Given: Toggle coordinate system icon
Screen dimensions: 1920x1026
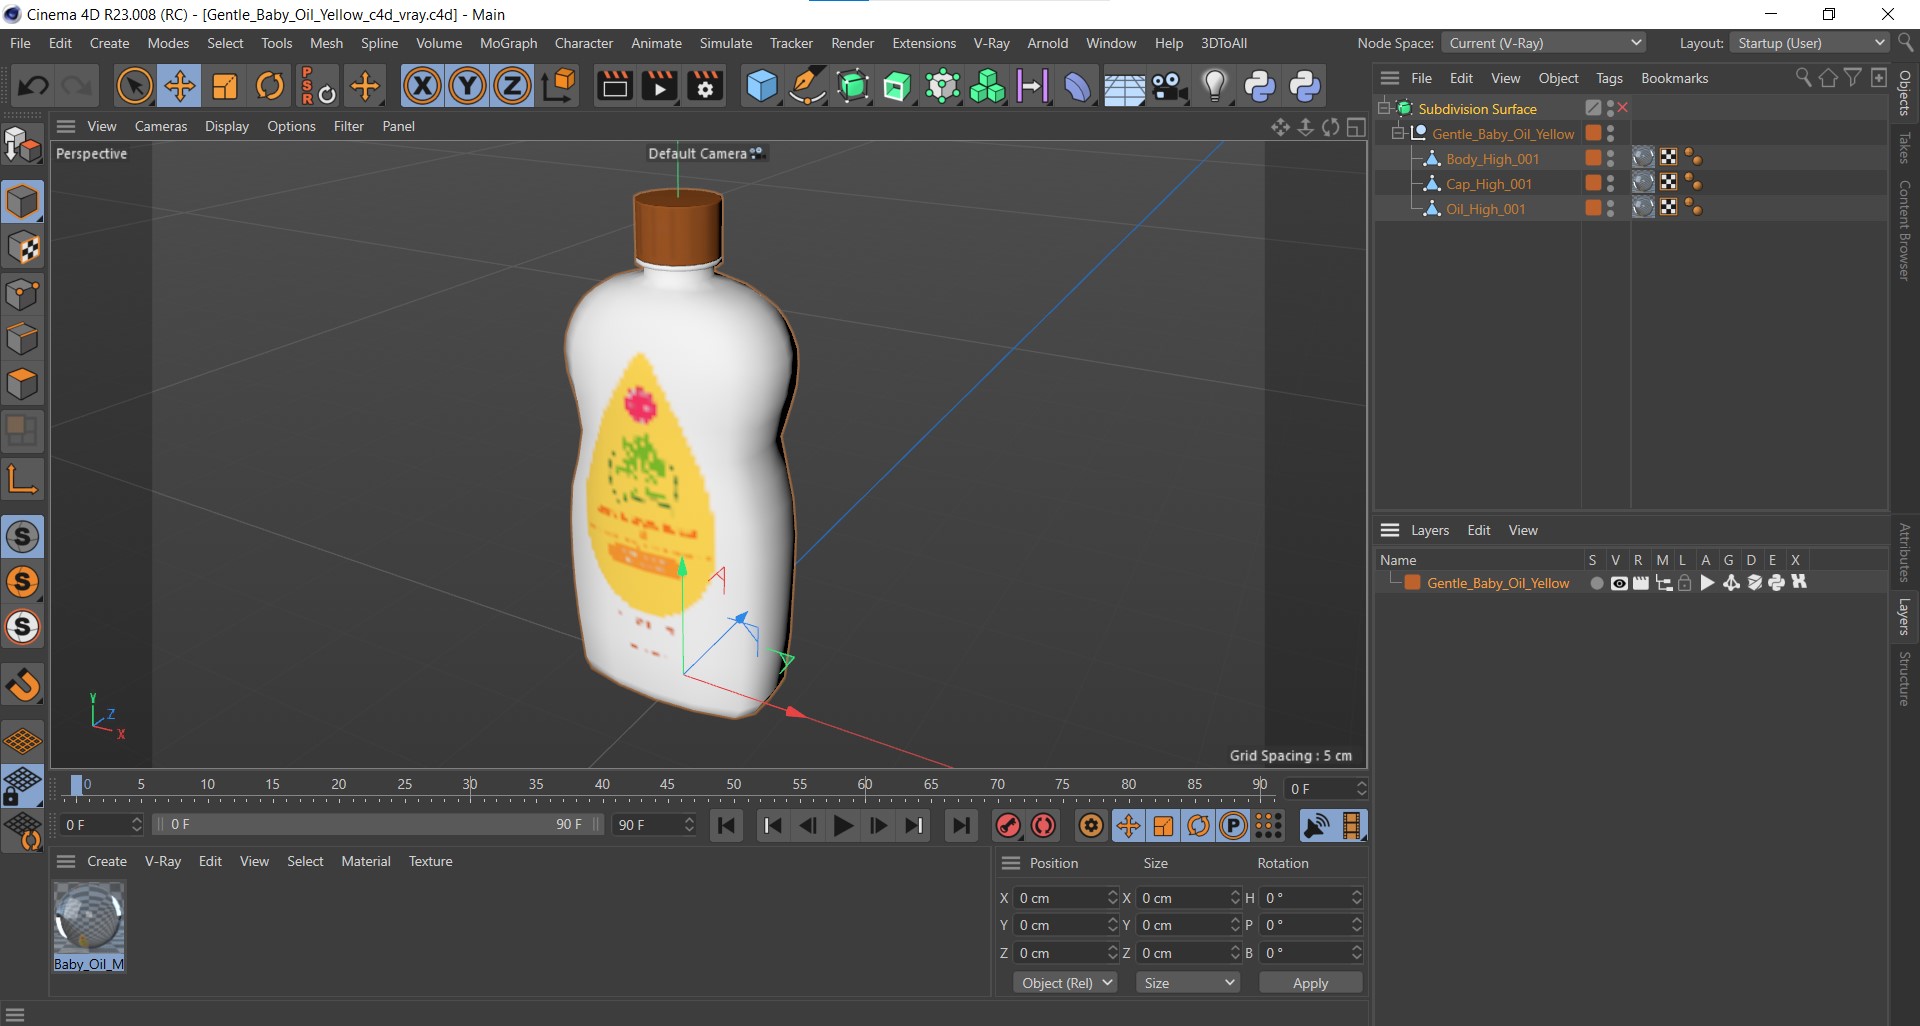Looking at the screenshot, I should (x=559, y=86).
